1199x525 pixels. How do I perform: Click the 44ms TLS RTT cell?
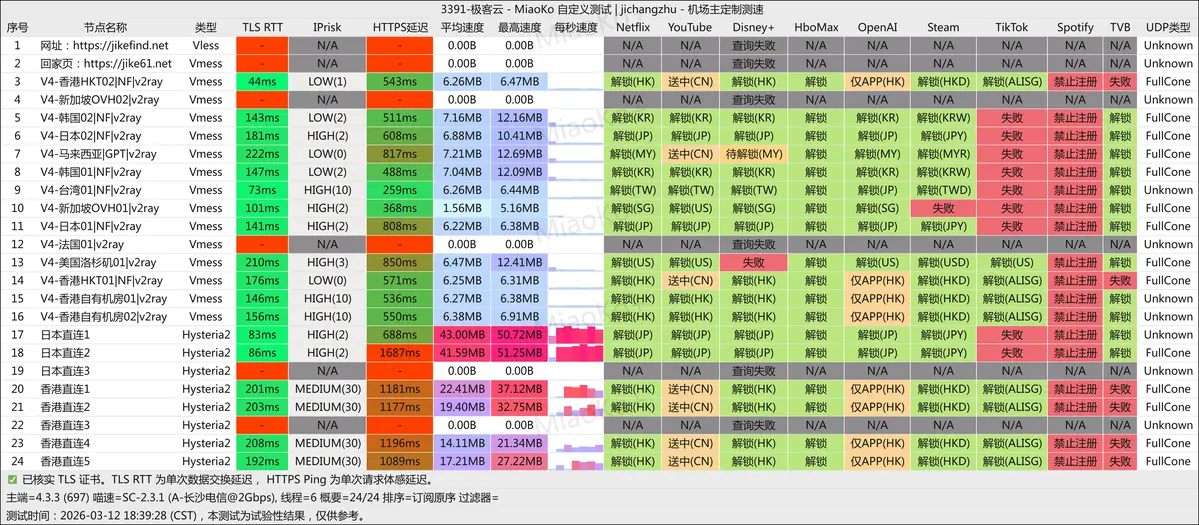[262, 82]
